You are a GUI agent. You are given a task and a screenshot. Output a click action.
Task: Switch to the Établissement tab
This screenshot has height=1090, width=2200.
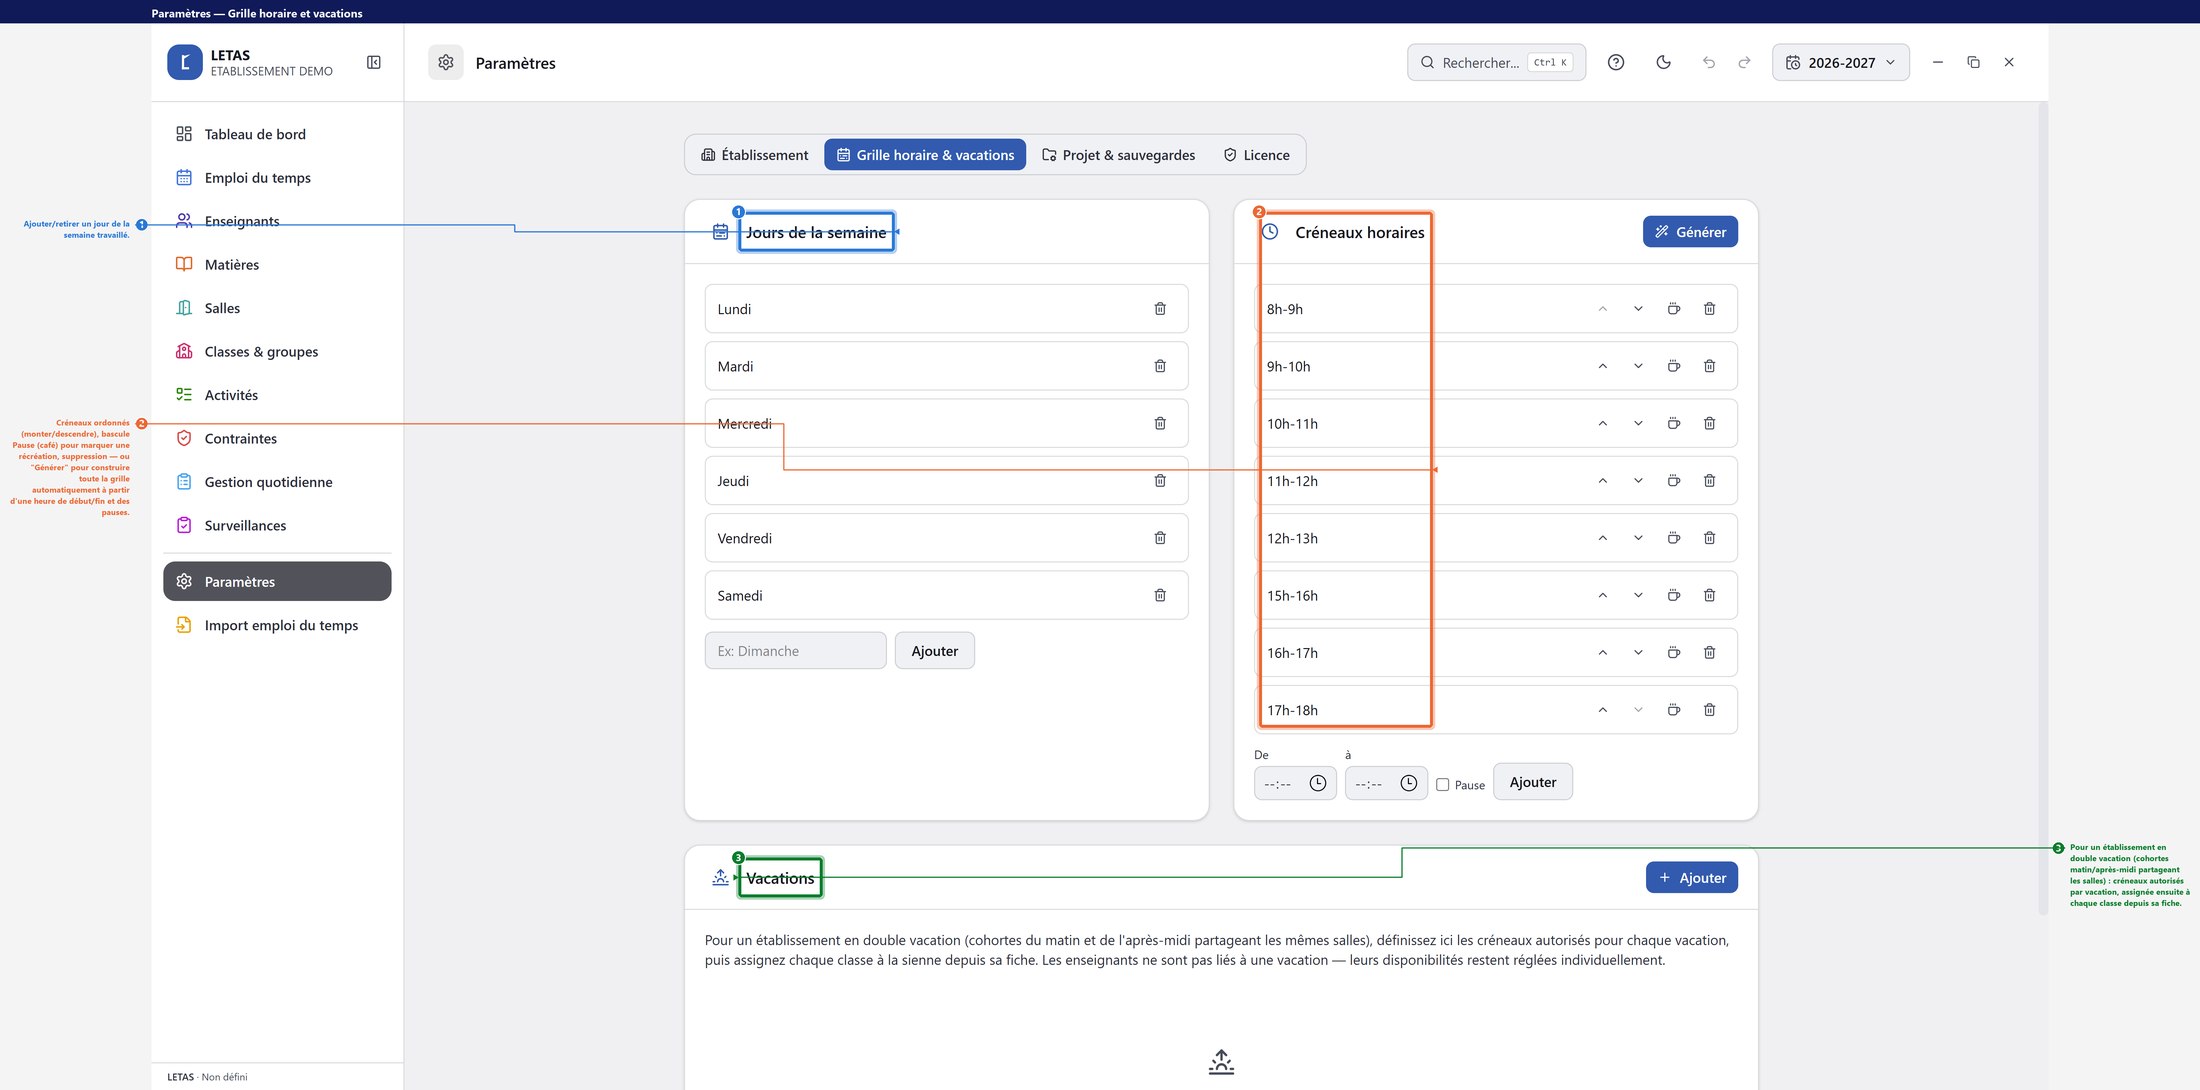pyautogui.click(x=755, y=155)
